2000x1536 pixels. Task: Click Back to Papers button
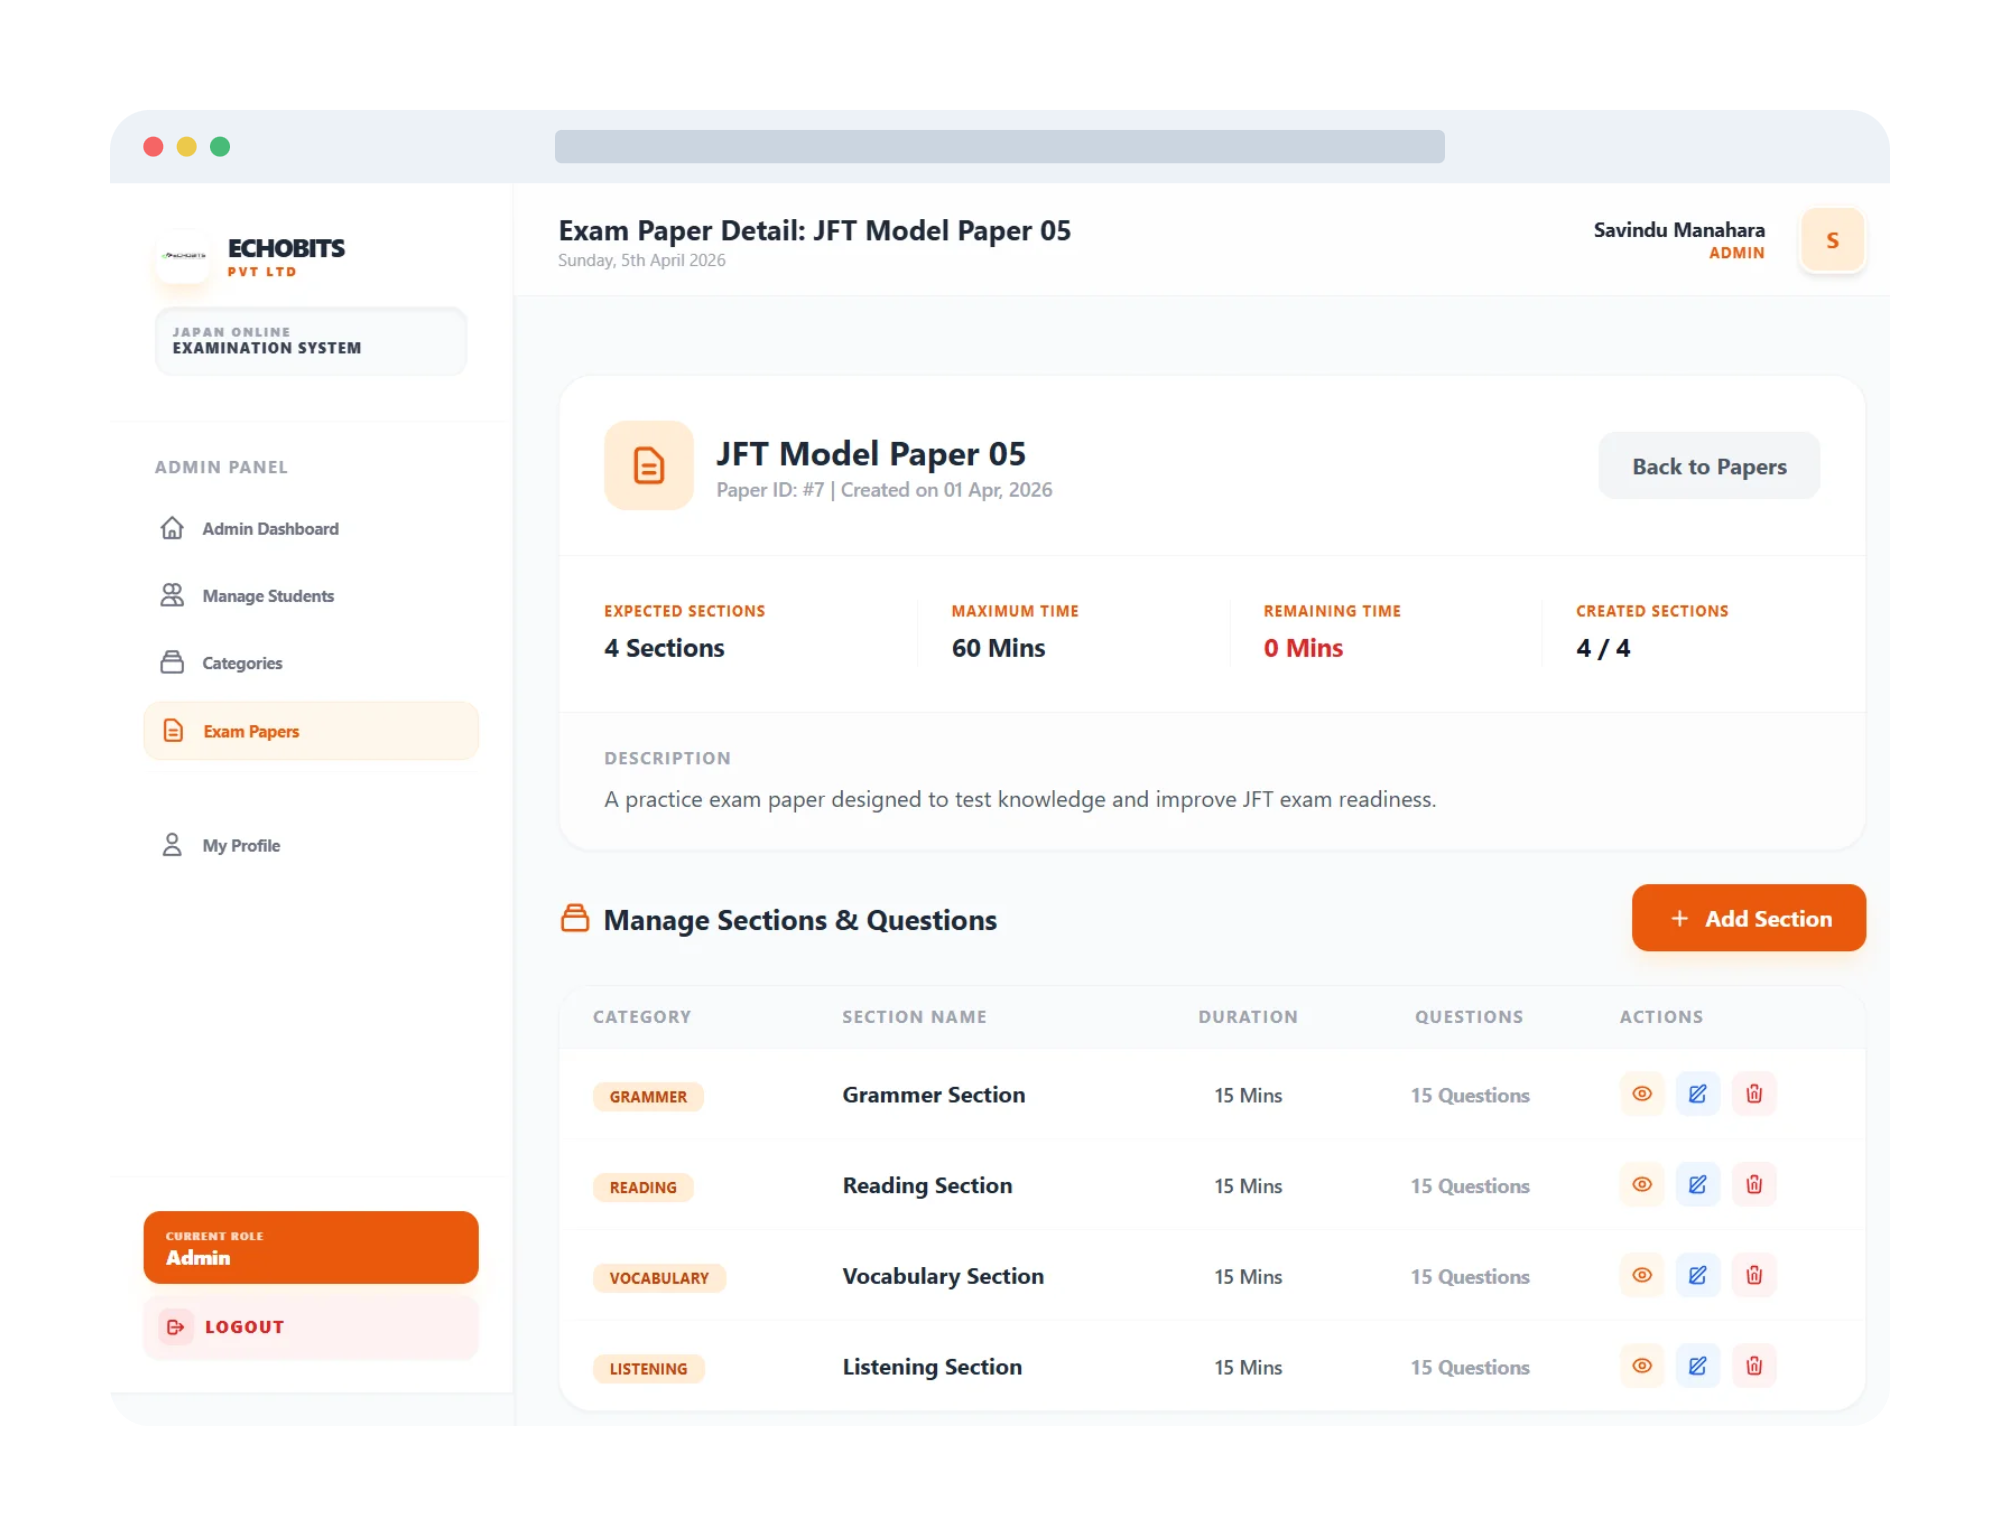point(1708,467)
